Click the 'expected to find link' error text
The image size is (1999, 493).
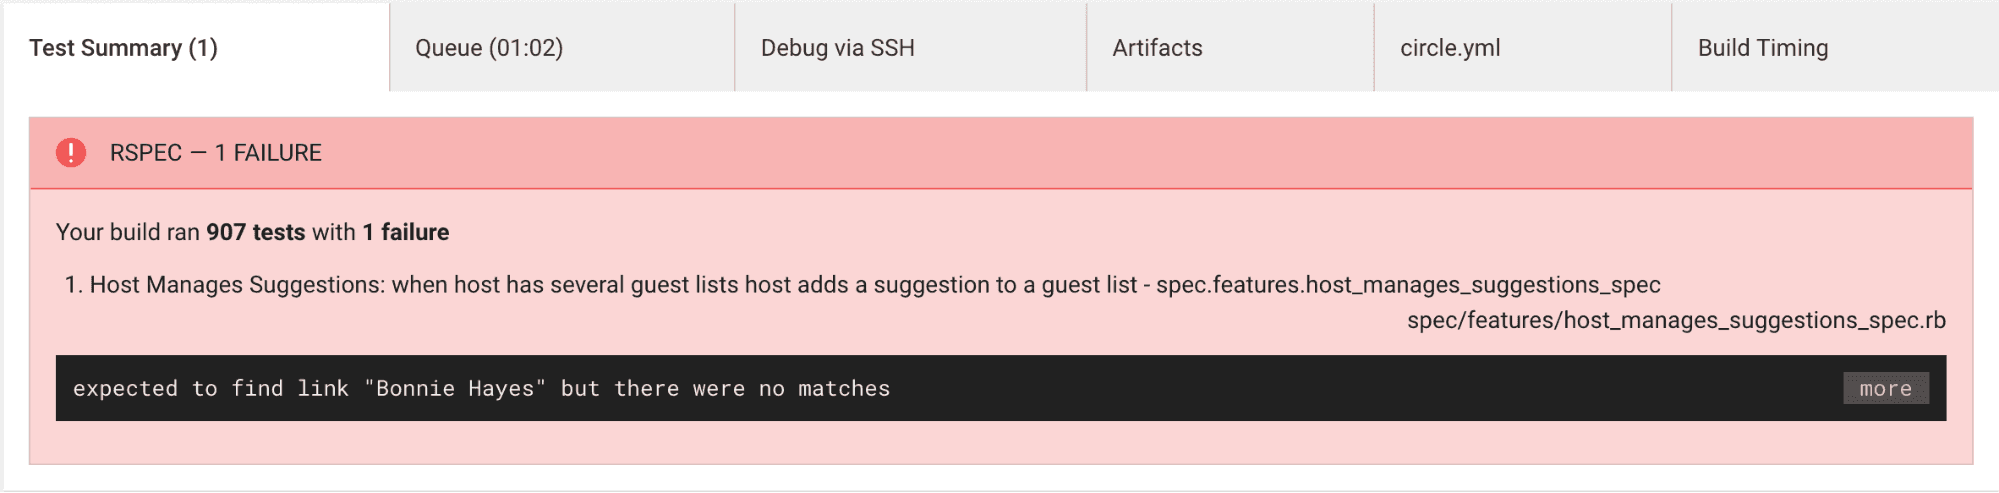210,389
